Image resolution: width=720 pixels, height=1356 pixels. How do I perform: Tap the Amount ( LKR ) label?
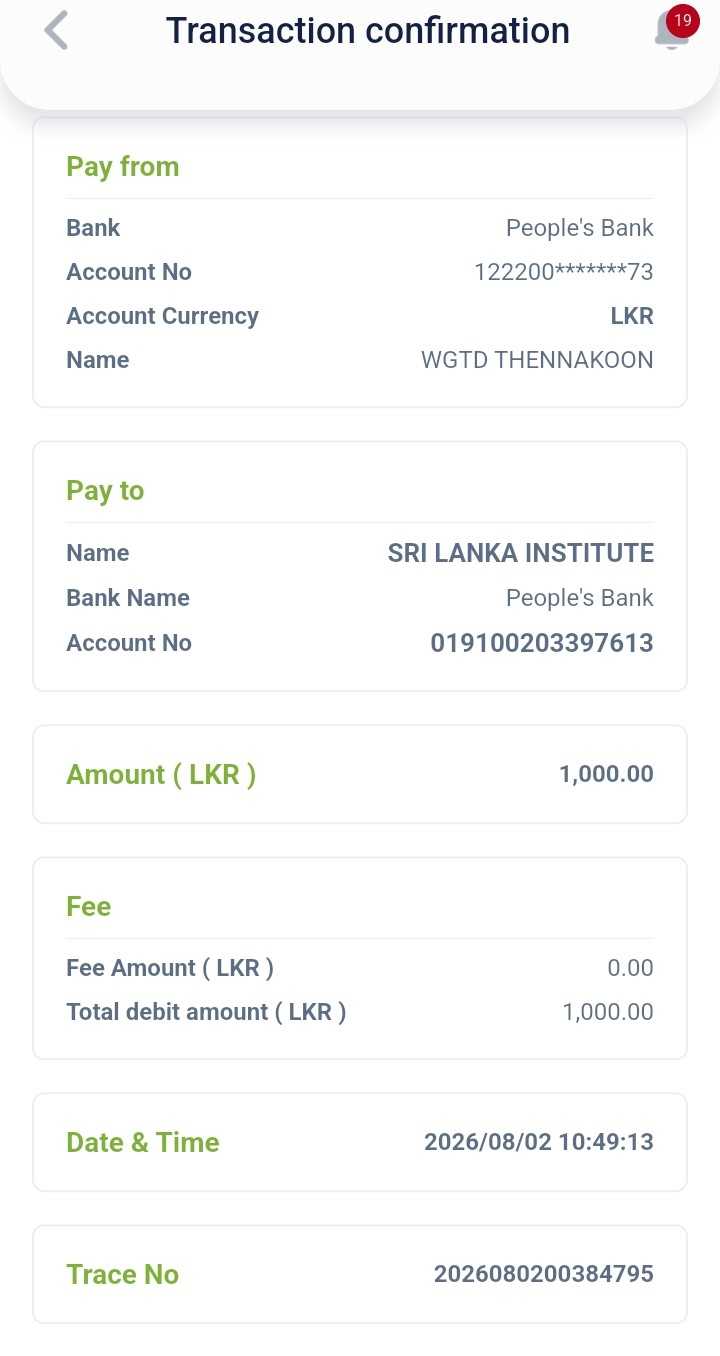[161, 775]
